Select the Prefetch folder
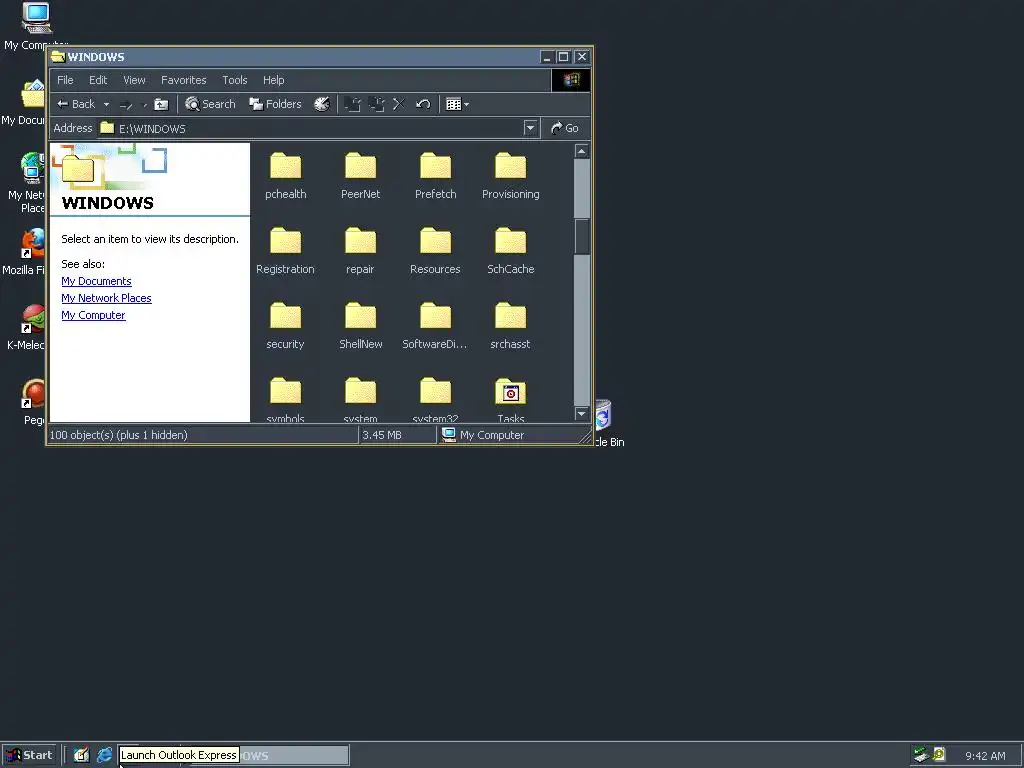The image size is (1024, 768). 436,176
